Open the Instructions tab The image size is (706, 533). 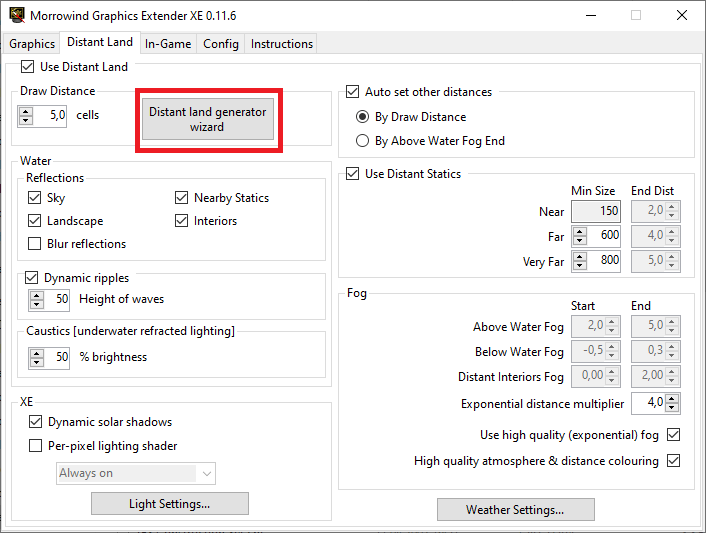point(282,44)
